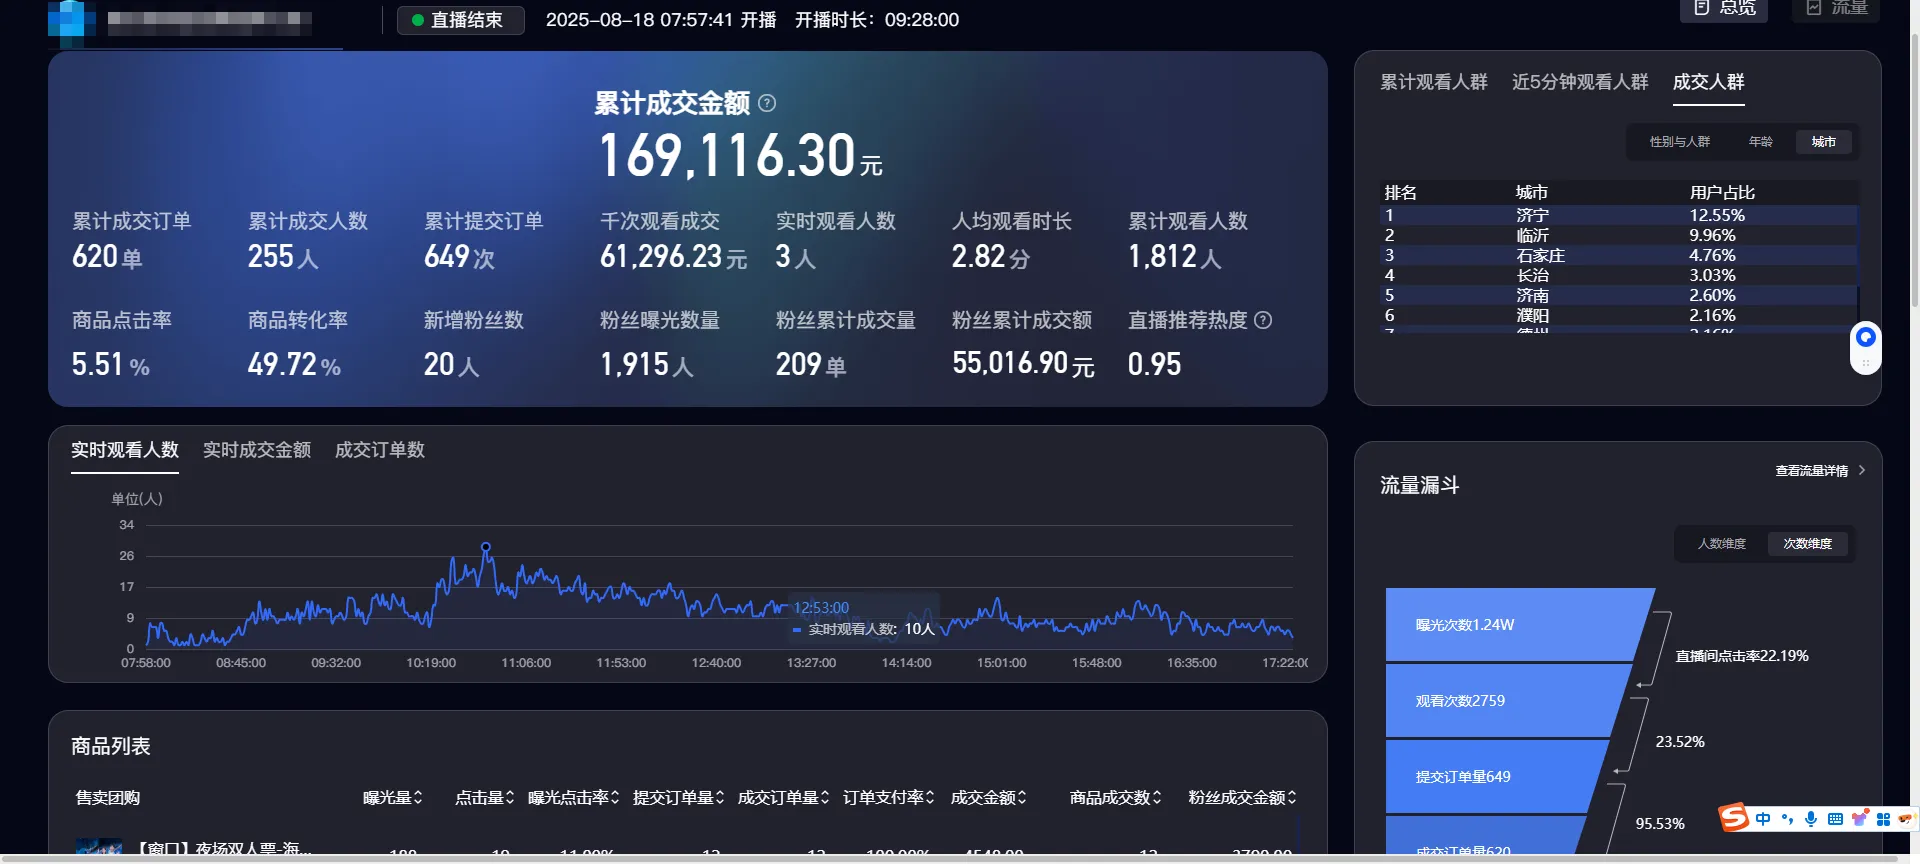Click the help icon beside 累计成交金额
This screenshot has width=1920, height=864.
[x=767, y=103]
